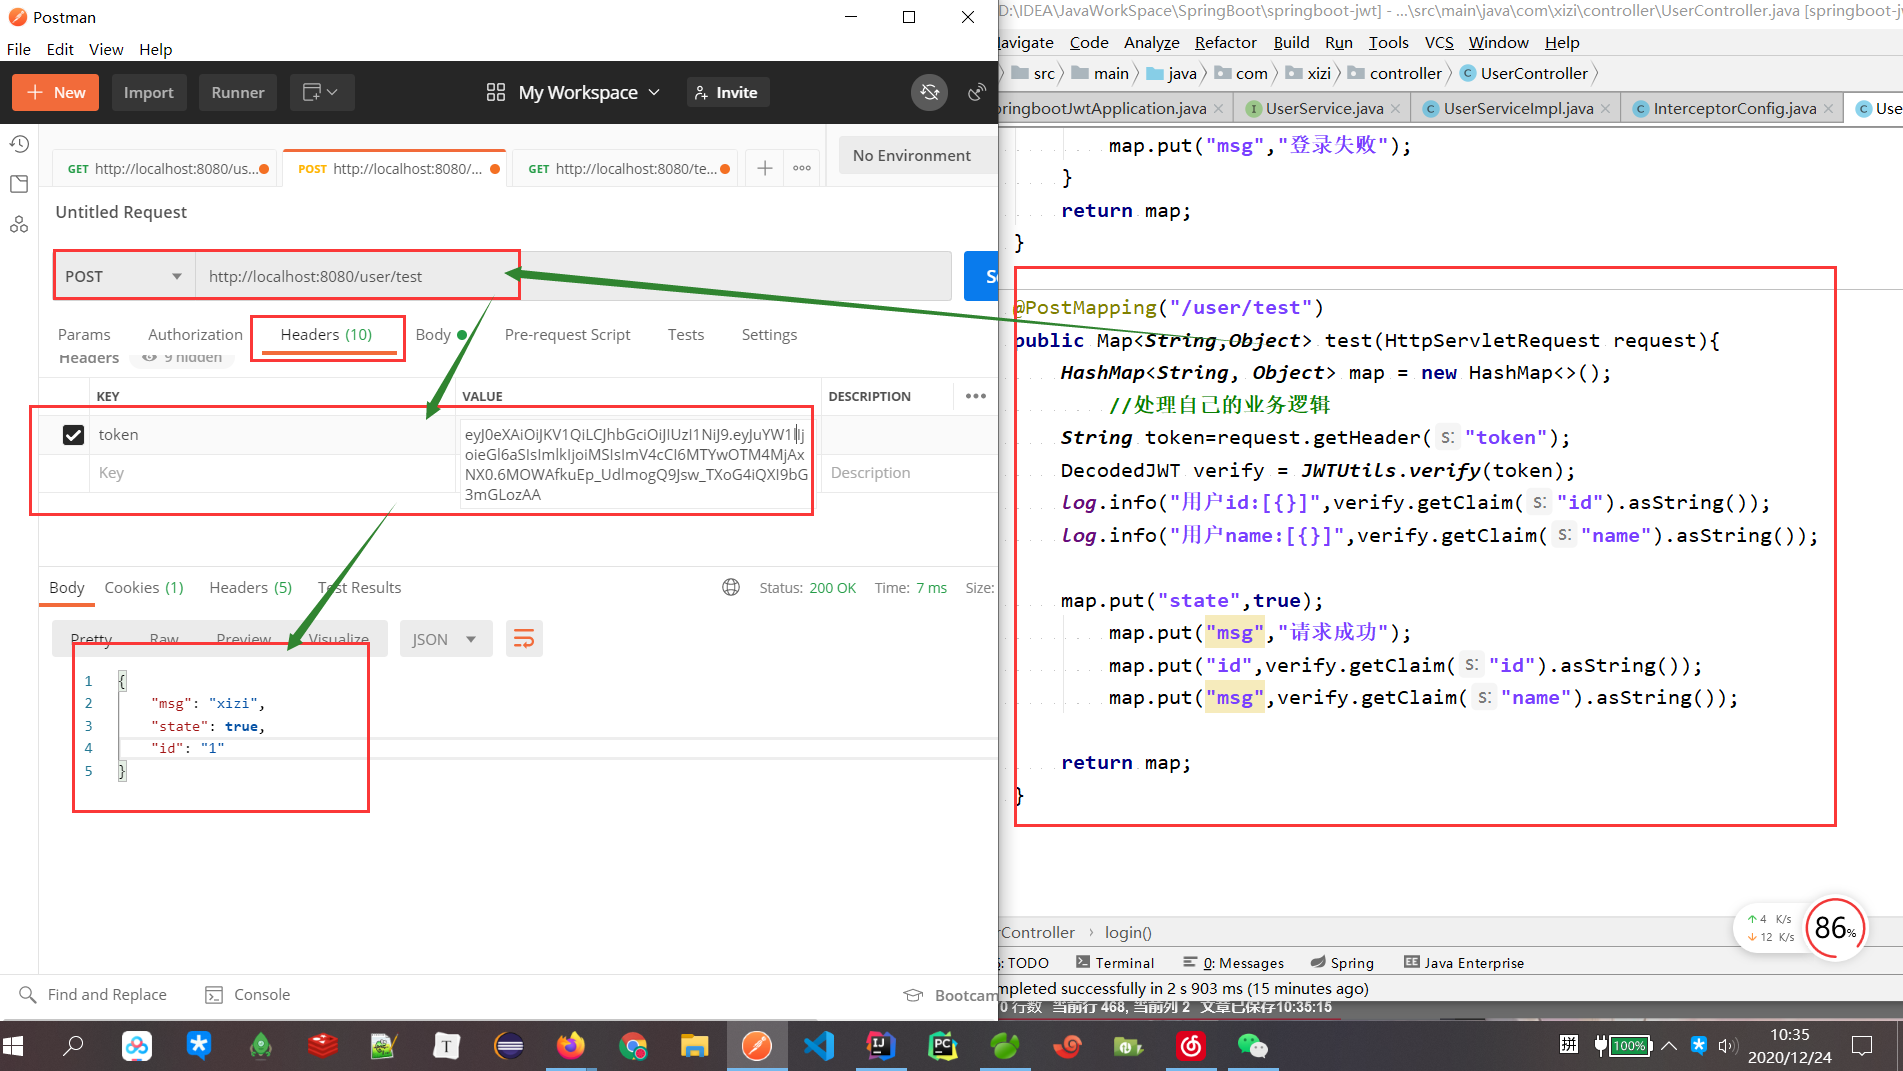The height and width of the screenshot is (1071, 1903).
Task: Open the HTTP method POST dropdown
Action: point(124,276)
